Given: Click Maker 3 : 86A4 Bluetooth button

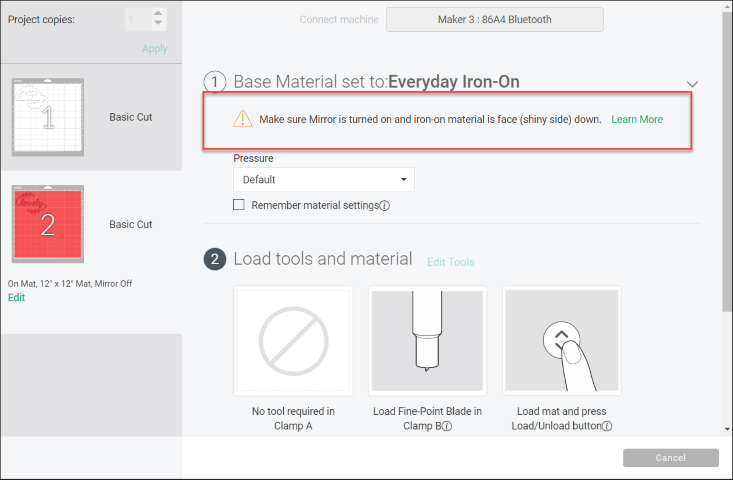Looking at the screenshot, I should 494,19.
